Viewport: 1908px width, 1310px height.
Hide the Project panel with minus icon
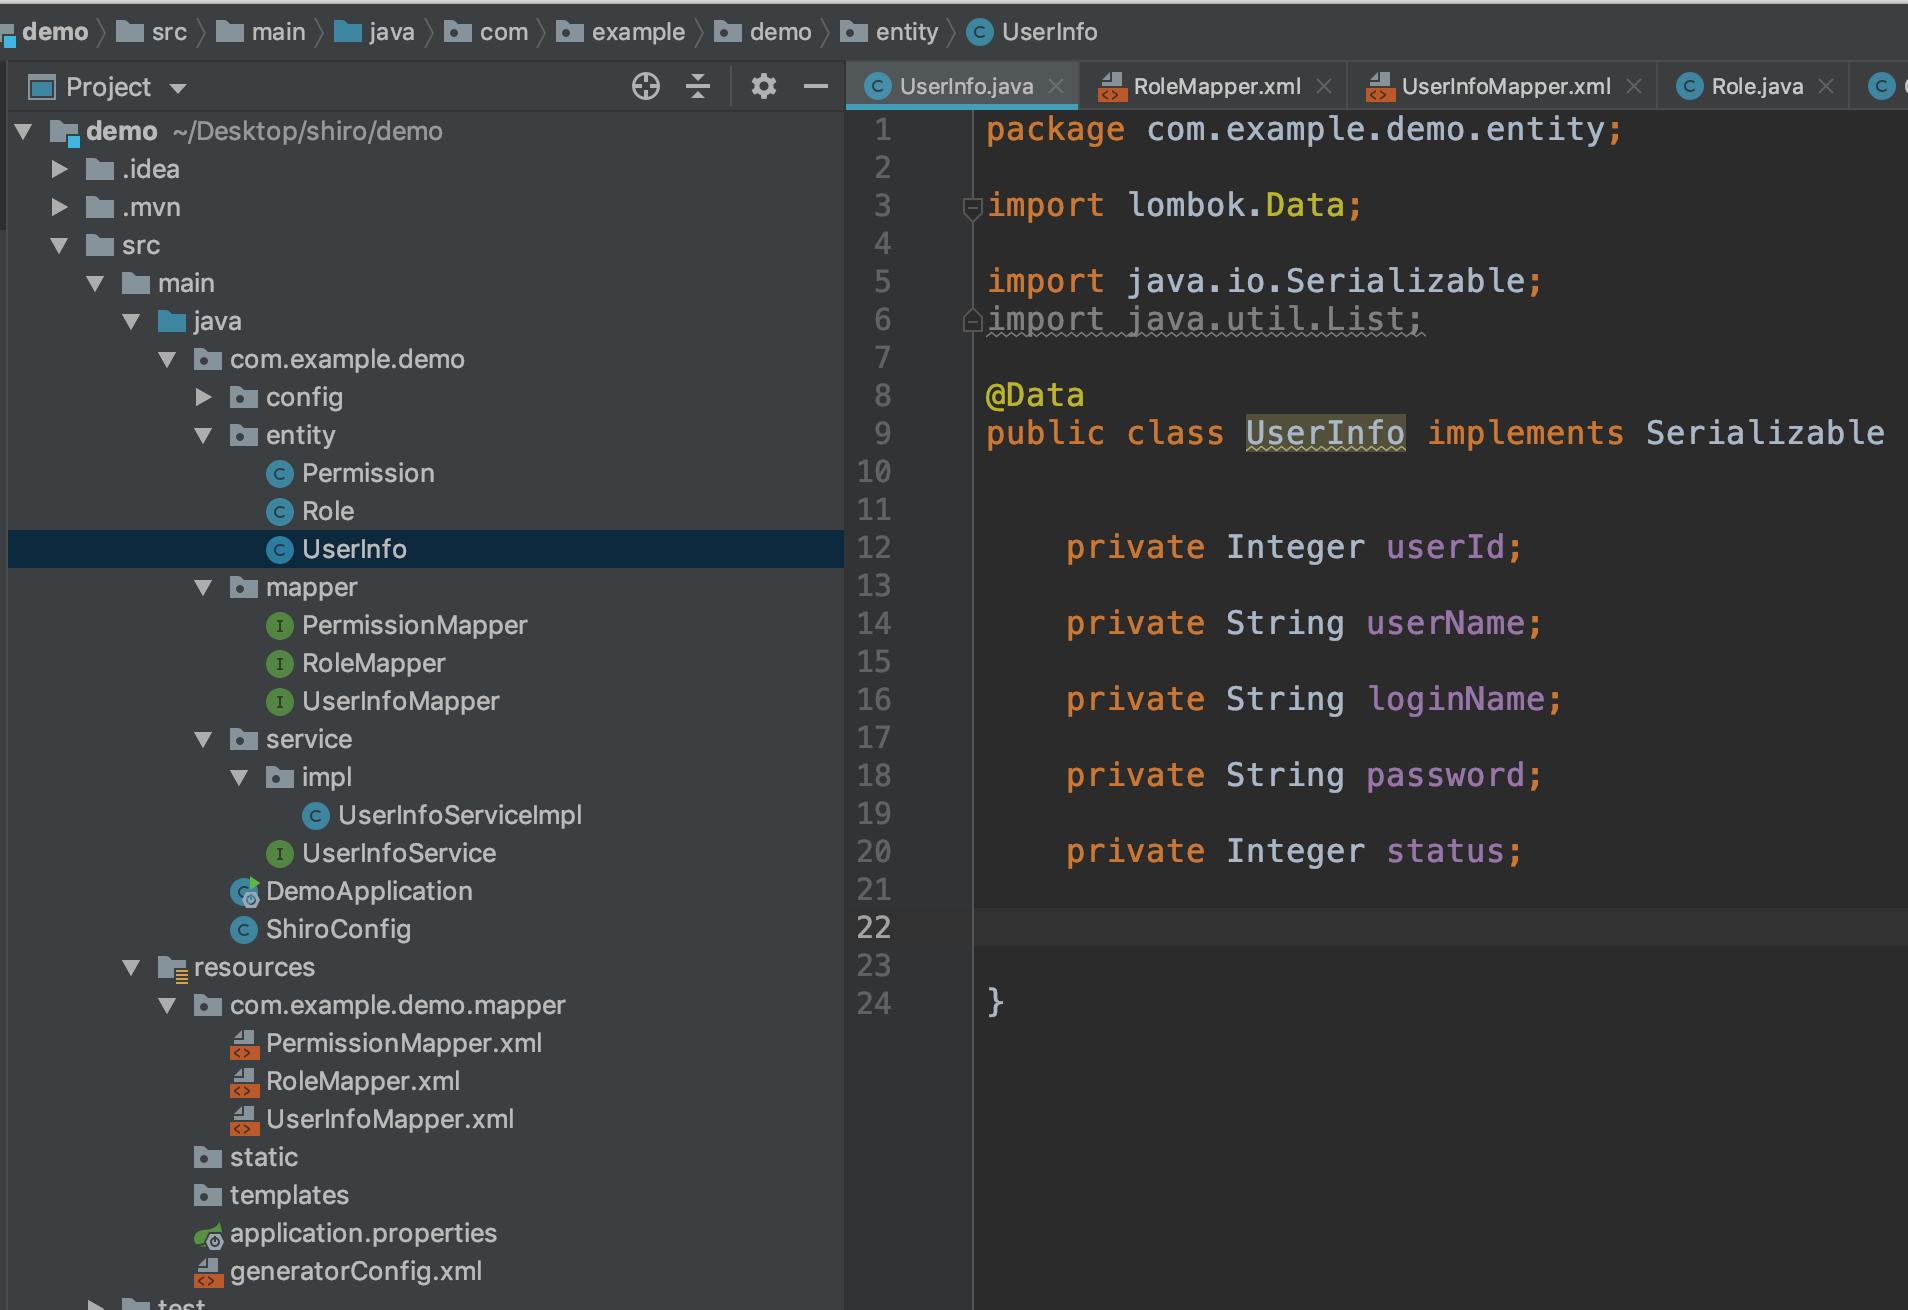(x=816, y=87)
